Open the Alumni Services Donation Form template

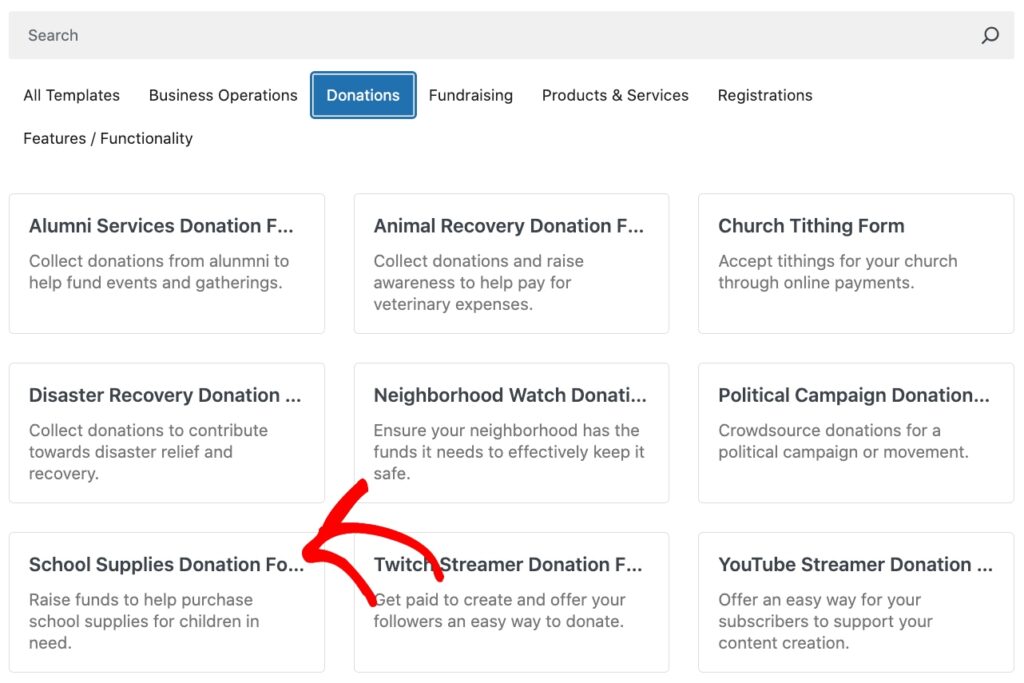(x=166, y=262)
